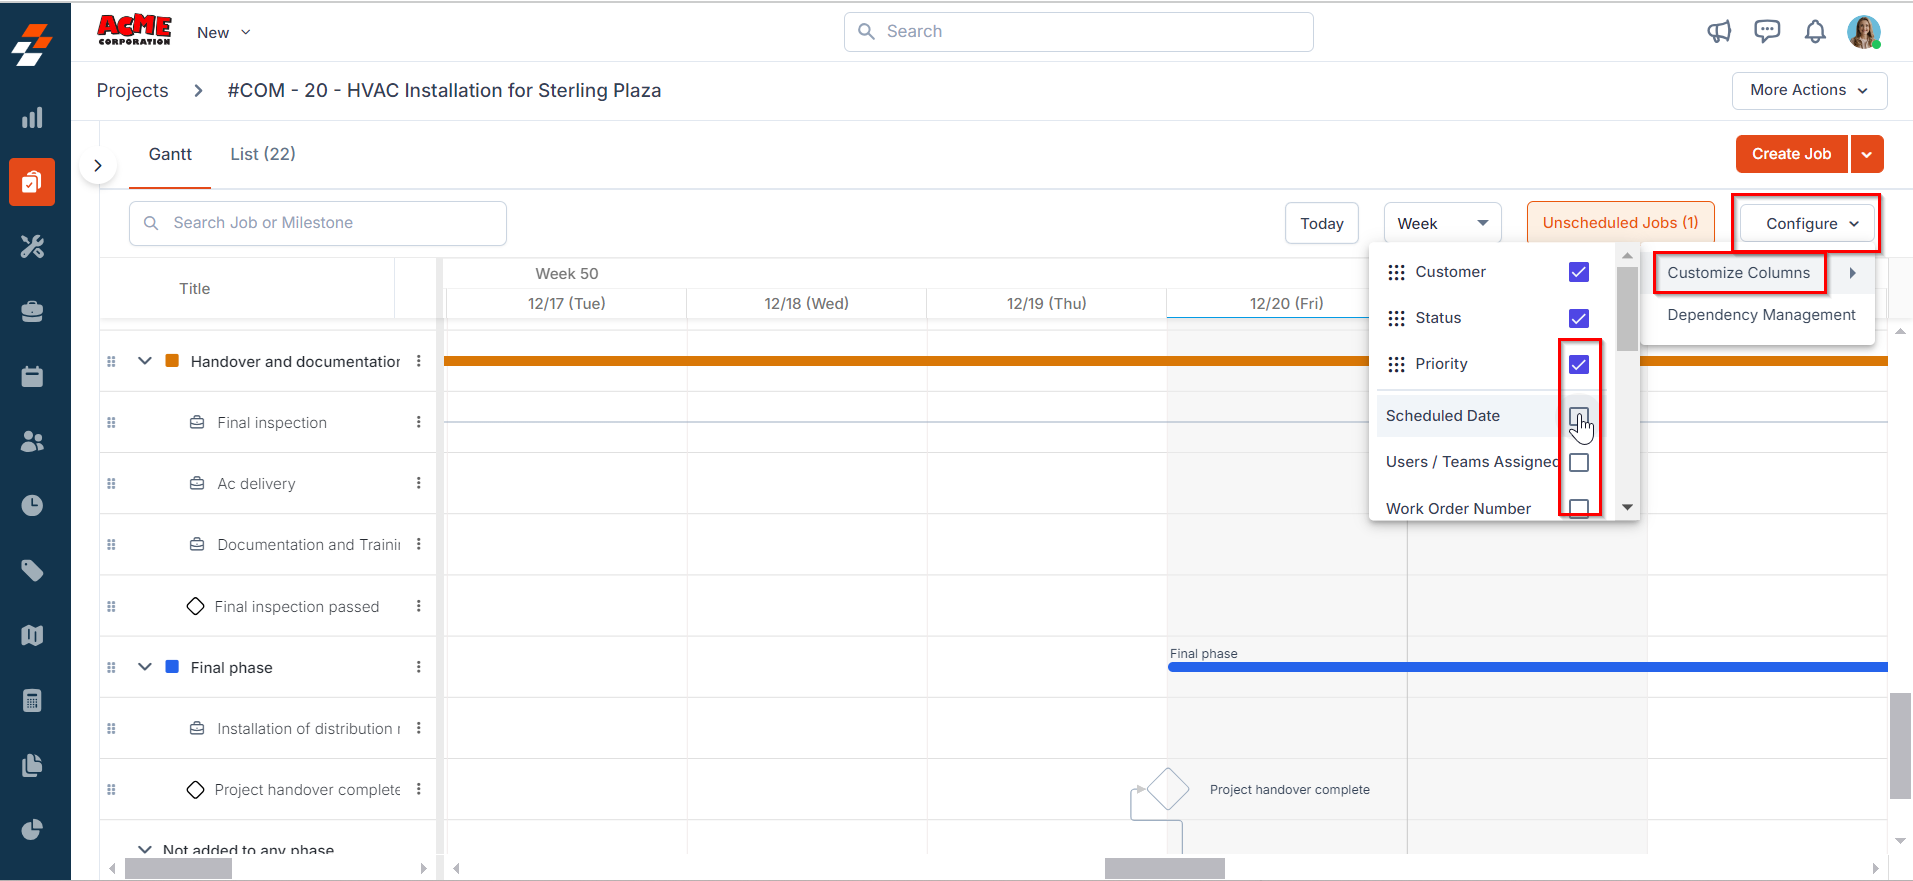Open the chat messages icon
1913x881 pixels.
click(x=1767, y=32)
